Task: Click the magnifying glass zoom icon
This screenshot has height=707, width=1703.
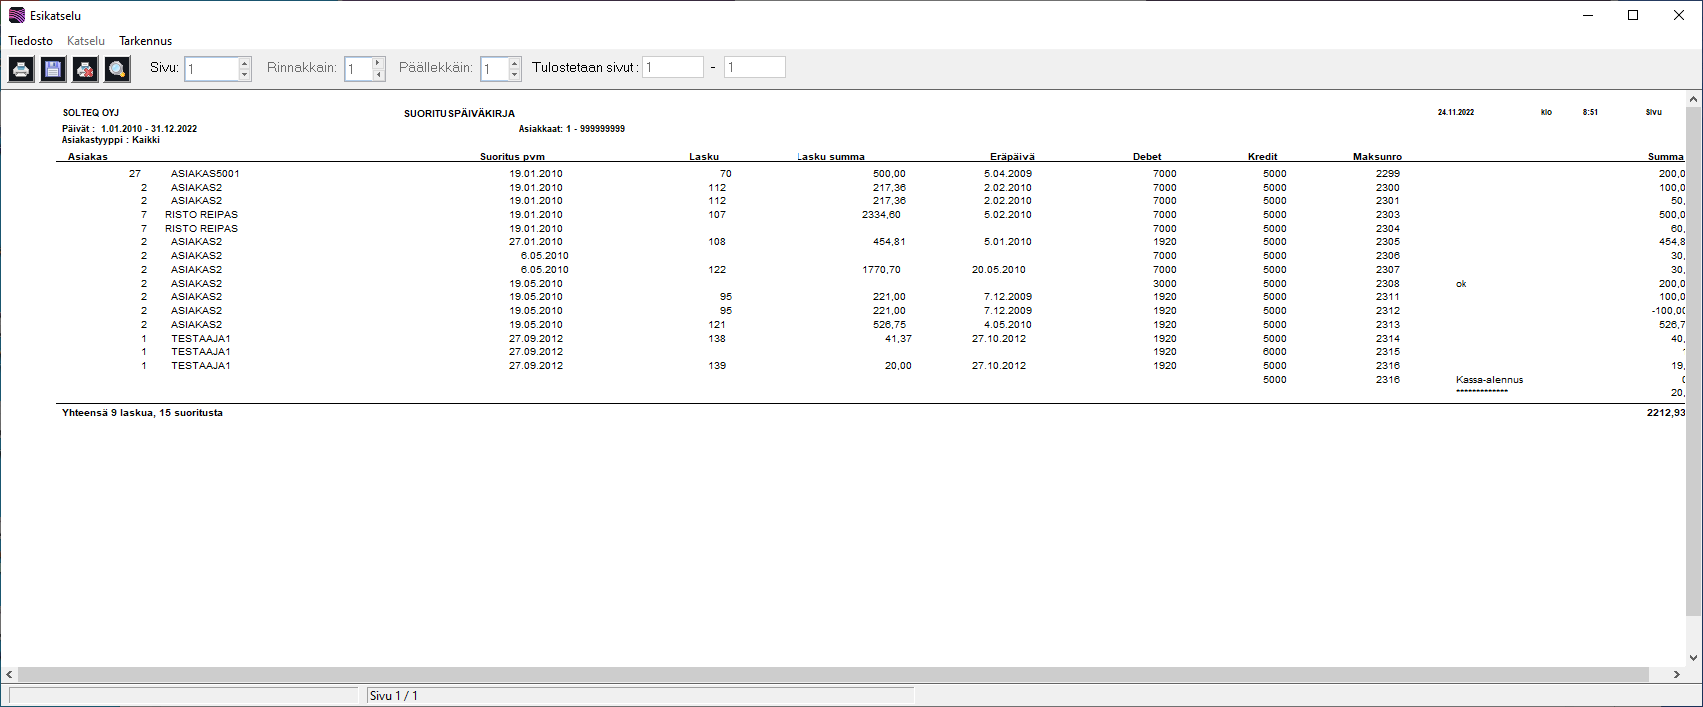Action: click(117, 69)
